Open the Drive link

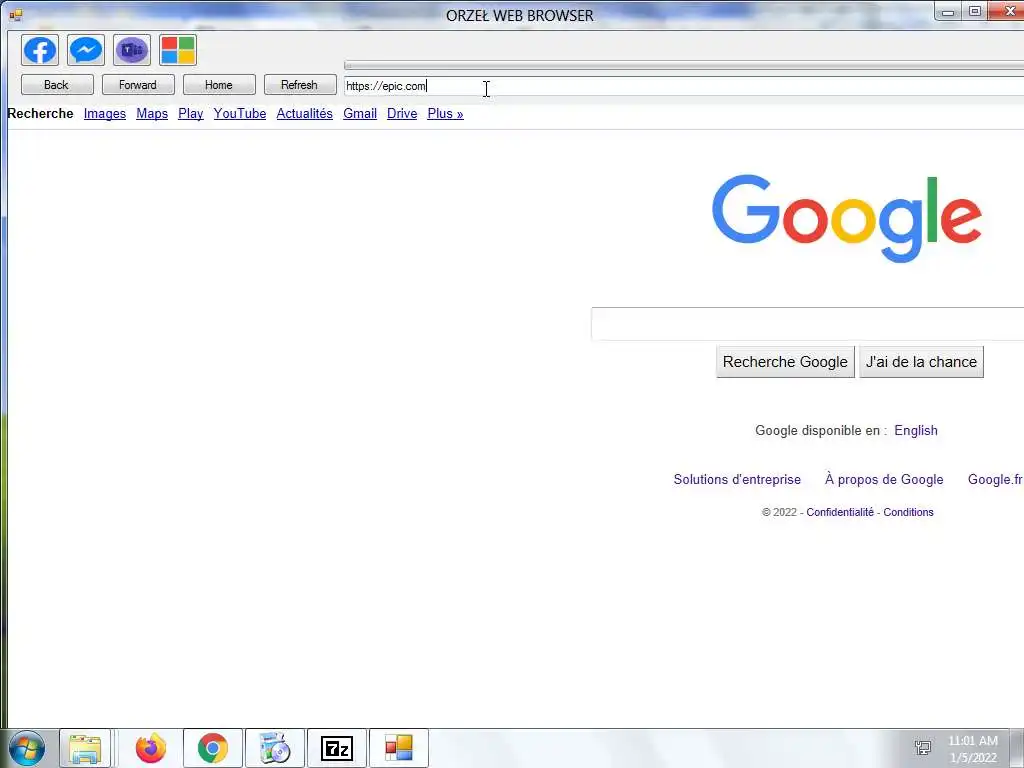coord(402,114)
